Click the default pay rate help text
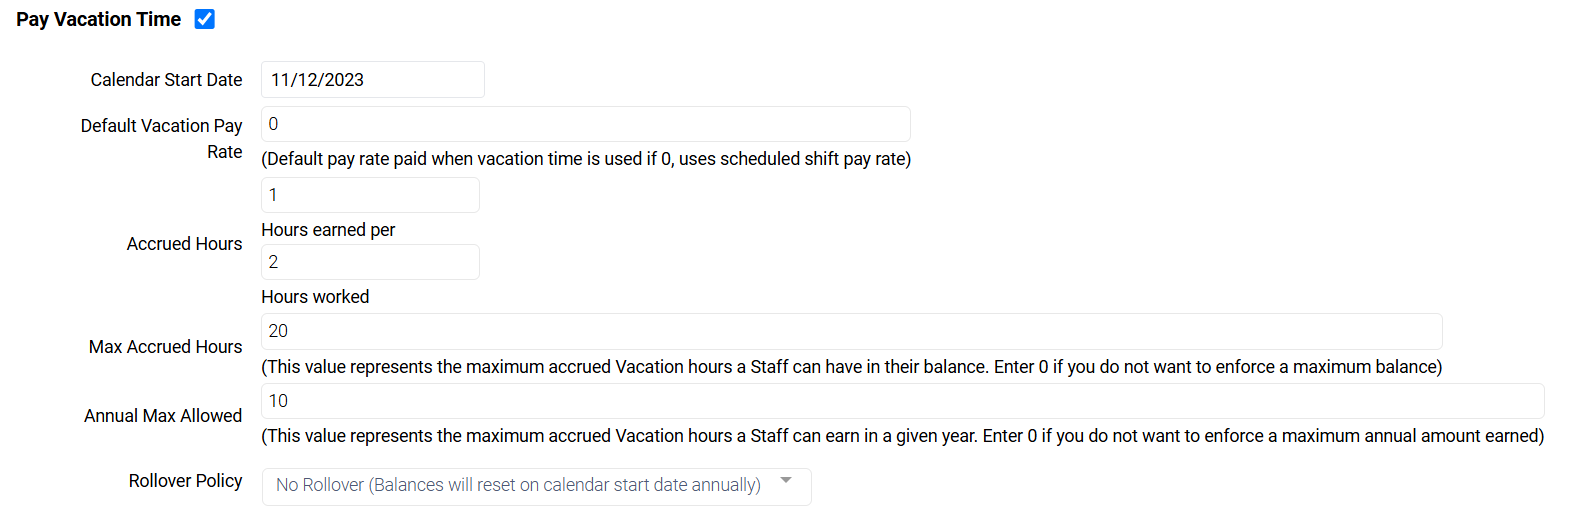The image size is (1571, 520). pos(585,159)
